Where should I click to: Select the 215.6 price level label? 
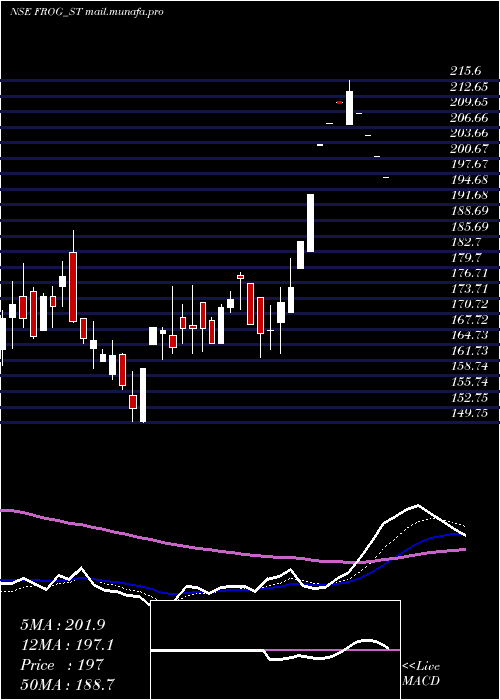point(465,71)
